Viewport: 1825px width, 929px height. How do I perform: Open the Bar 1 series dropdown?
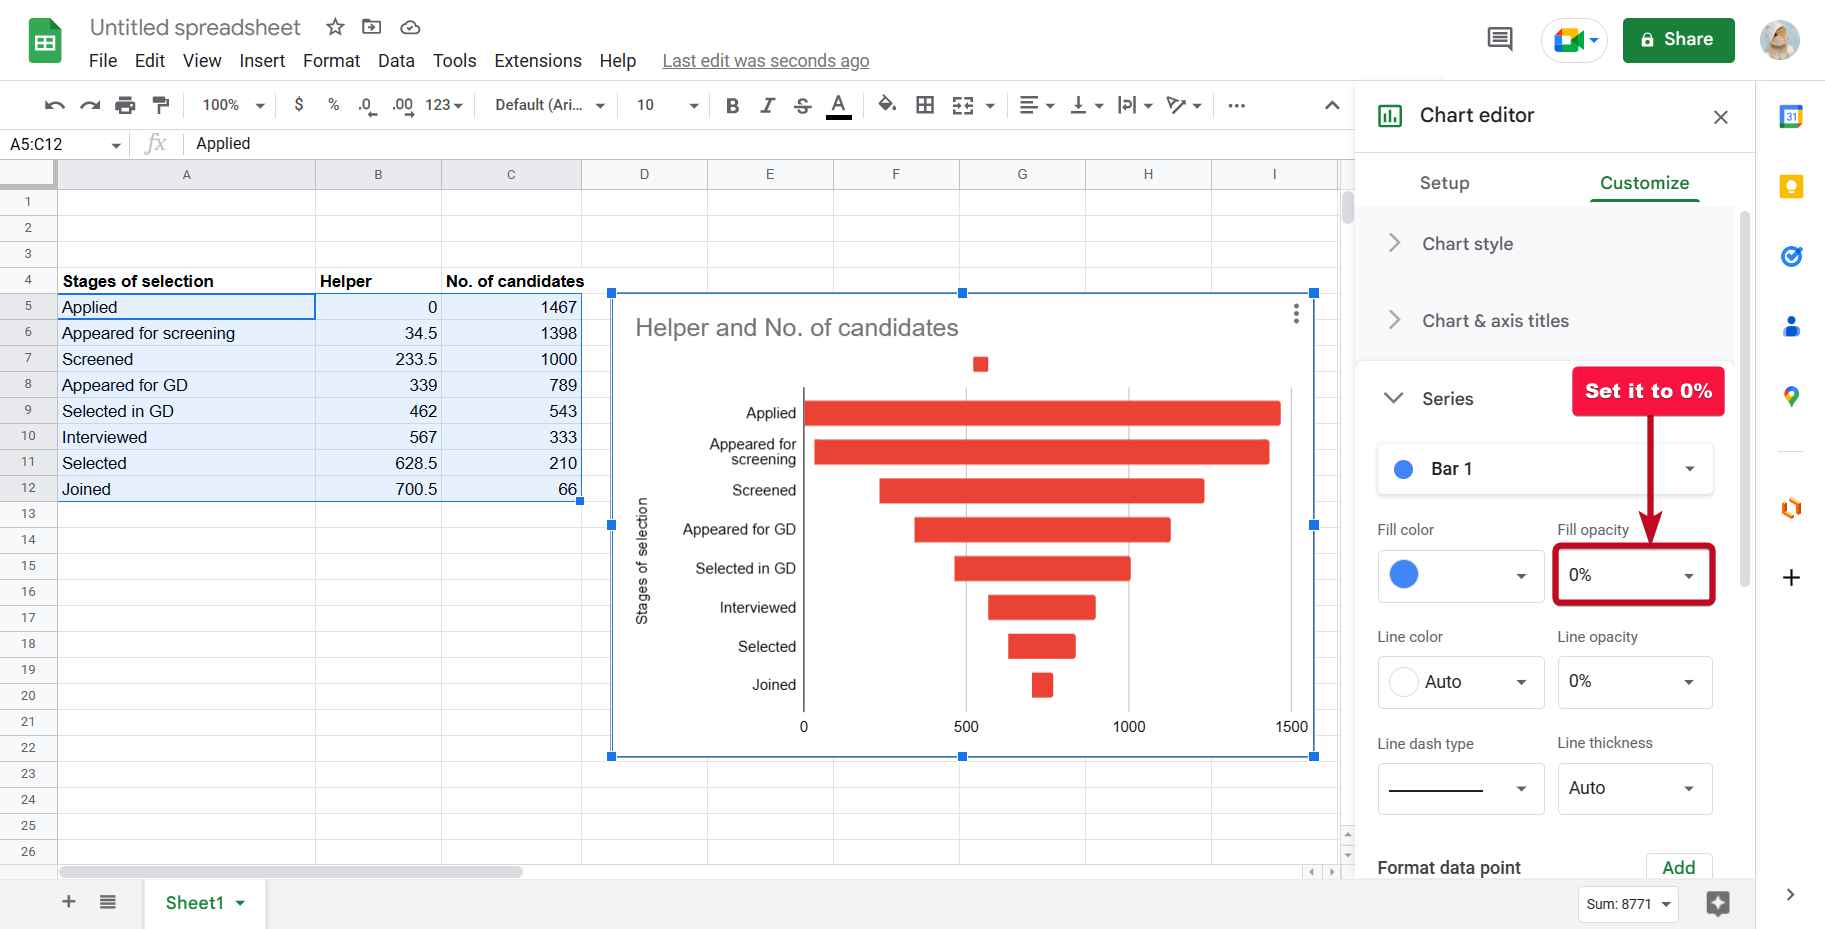1545,469
